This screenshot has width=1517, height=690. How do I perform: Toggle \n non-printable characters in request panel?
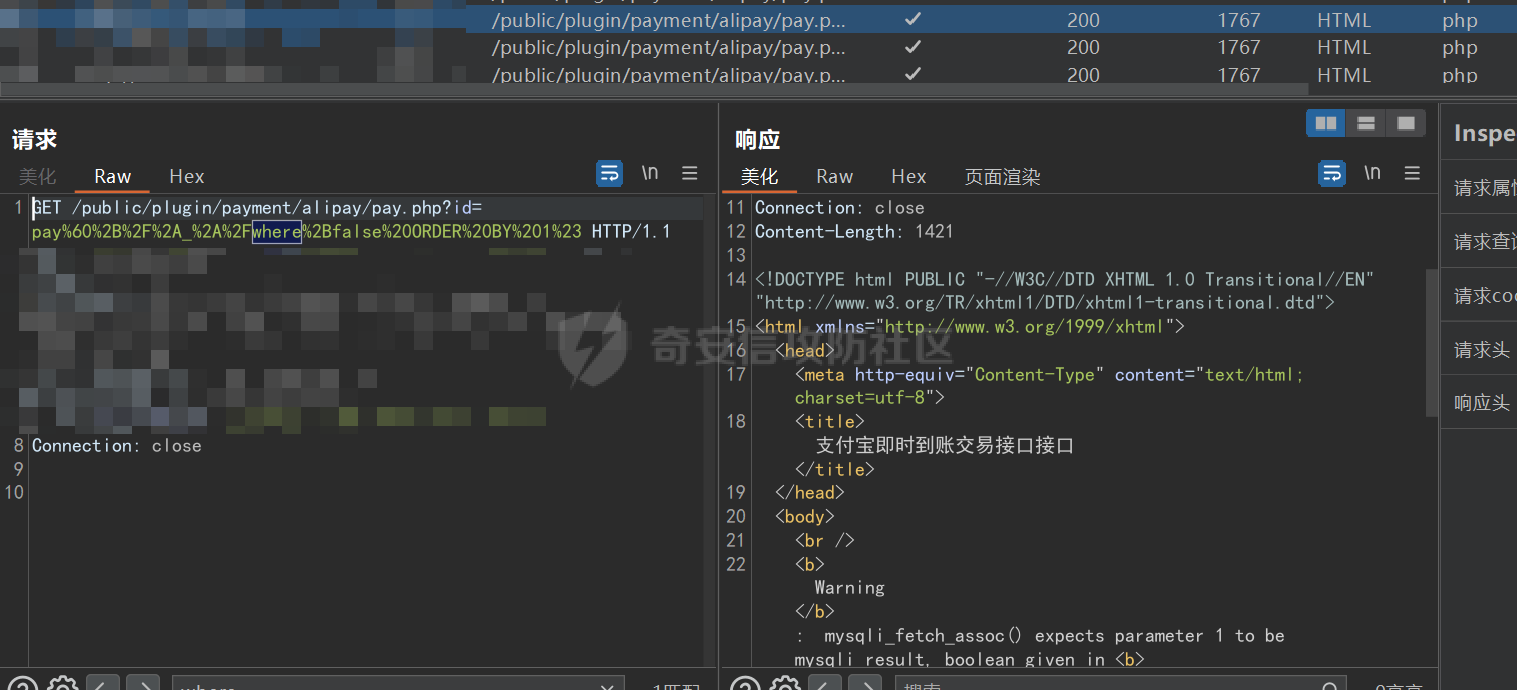(650, 174)
